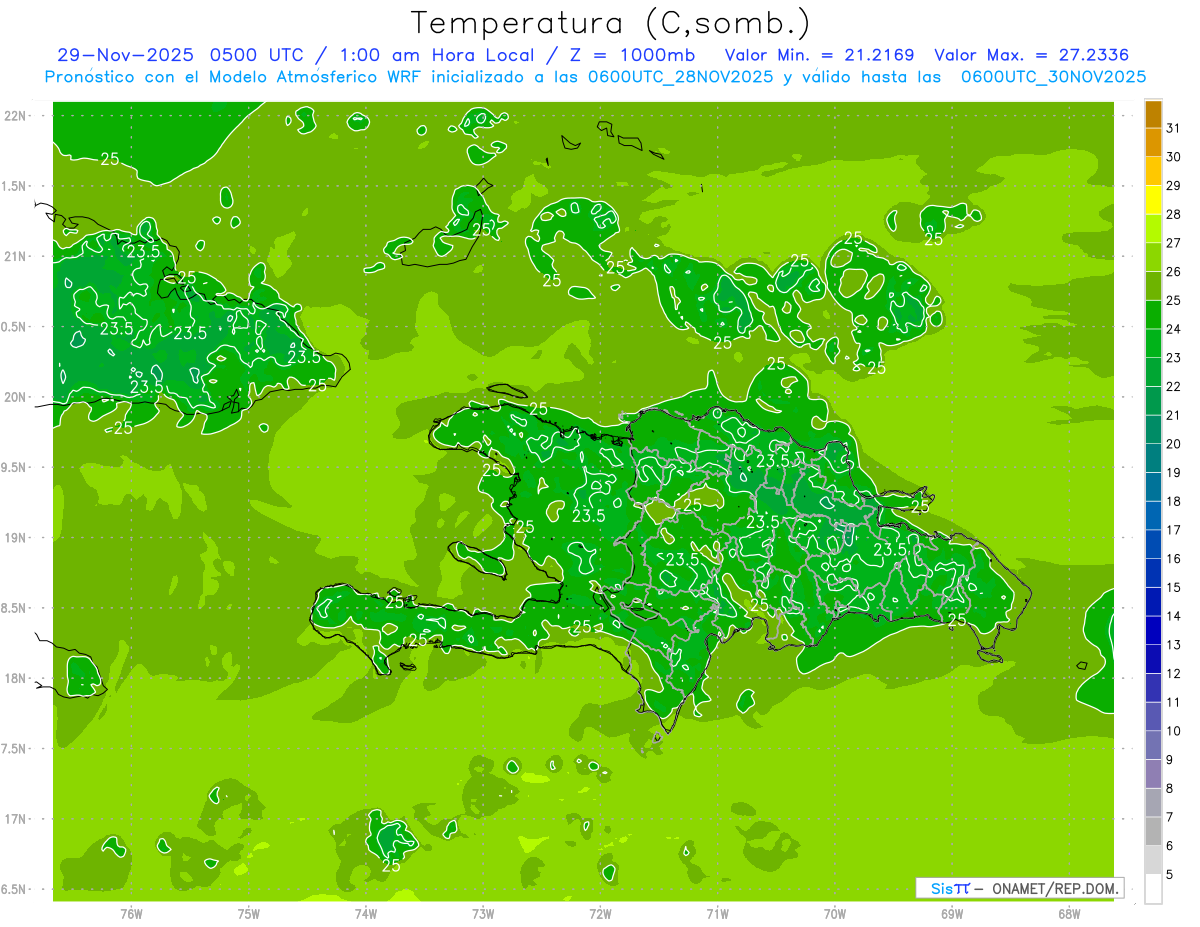Click the "72W" longitude axis label

tap(600, 913)
